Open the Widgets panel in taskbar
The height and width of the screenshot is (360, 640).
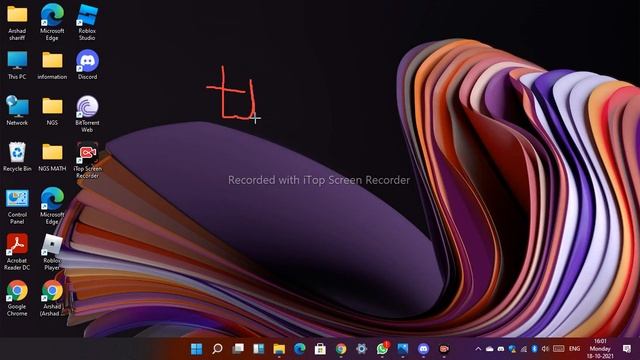click(258, 349)
